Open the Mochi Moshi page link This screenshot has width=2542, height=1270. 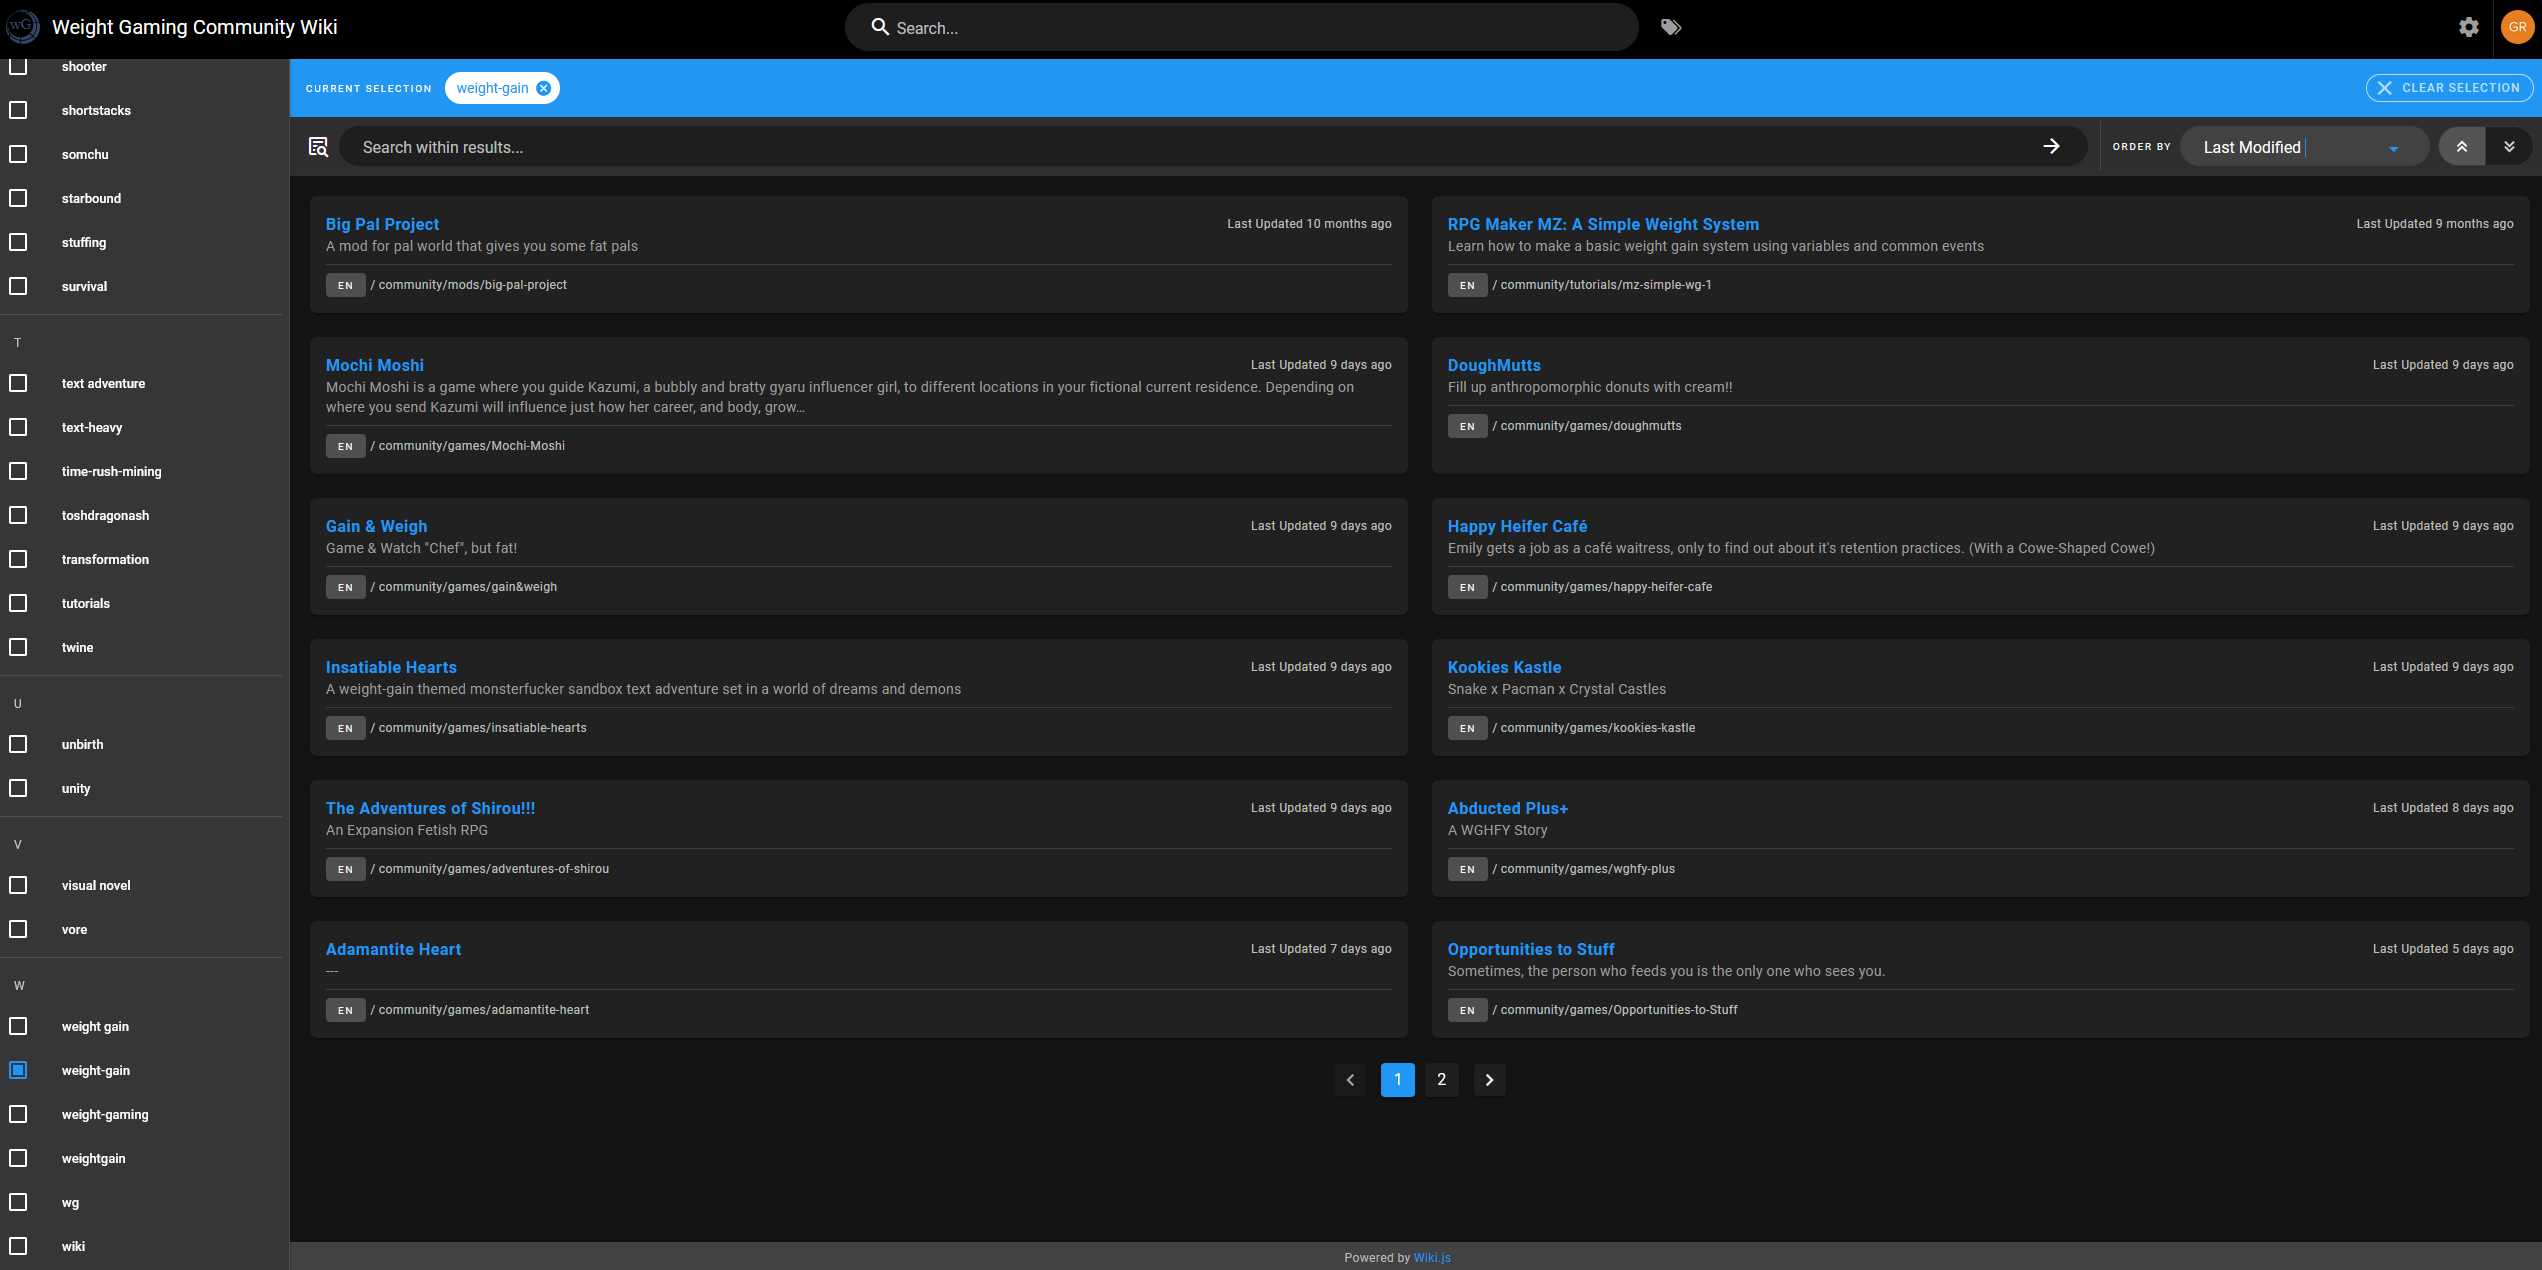tap(374, 365)
